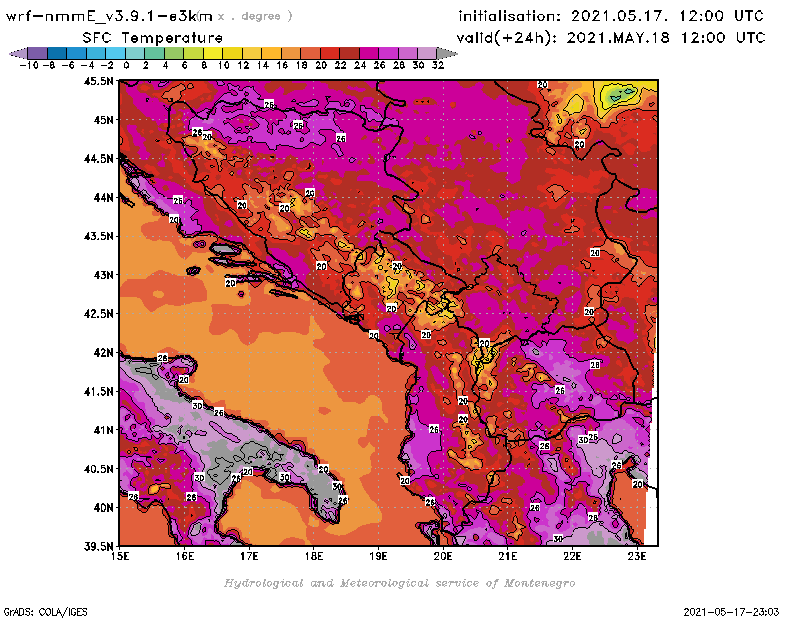This screenshot has width=800, height=618.
Task: Select the magenta swatch between 24 and 26
Action: click(x=369, y=53)
